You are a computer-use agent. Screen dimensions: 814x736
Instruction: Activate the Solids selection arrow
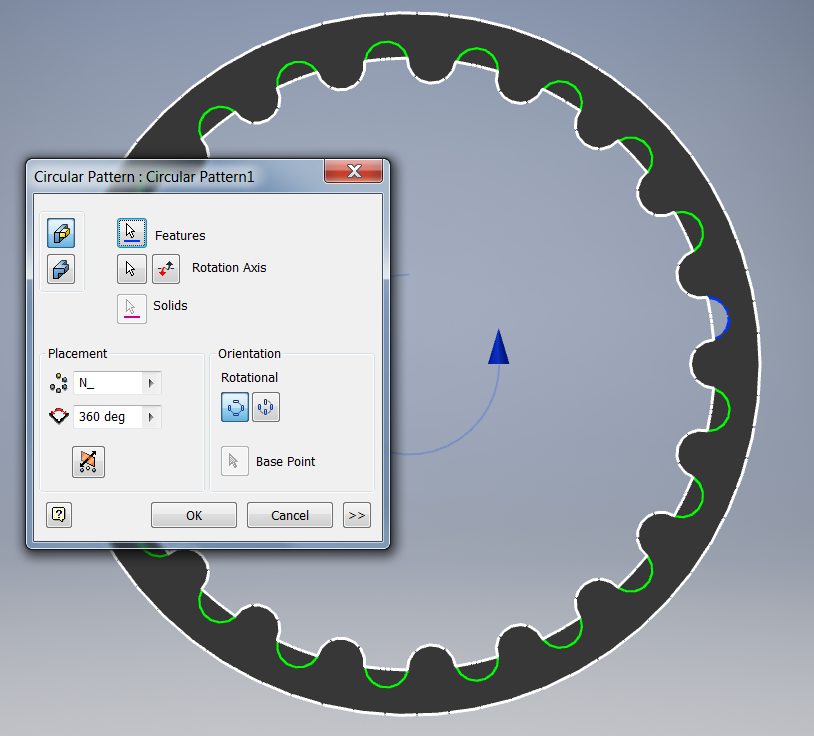click(132, 309)
